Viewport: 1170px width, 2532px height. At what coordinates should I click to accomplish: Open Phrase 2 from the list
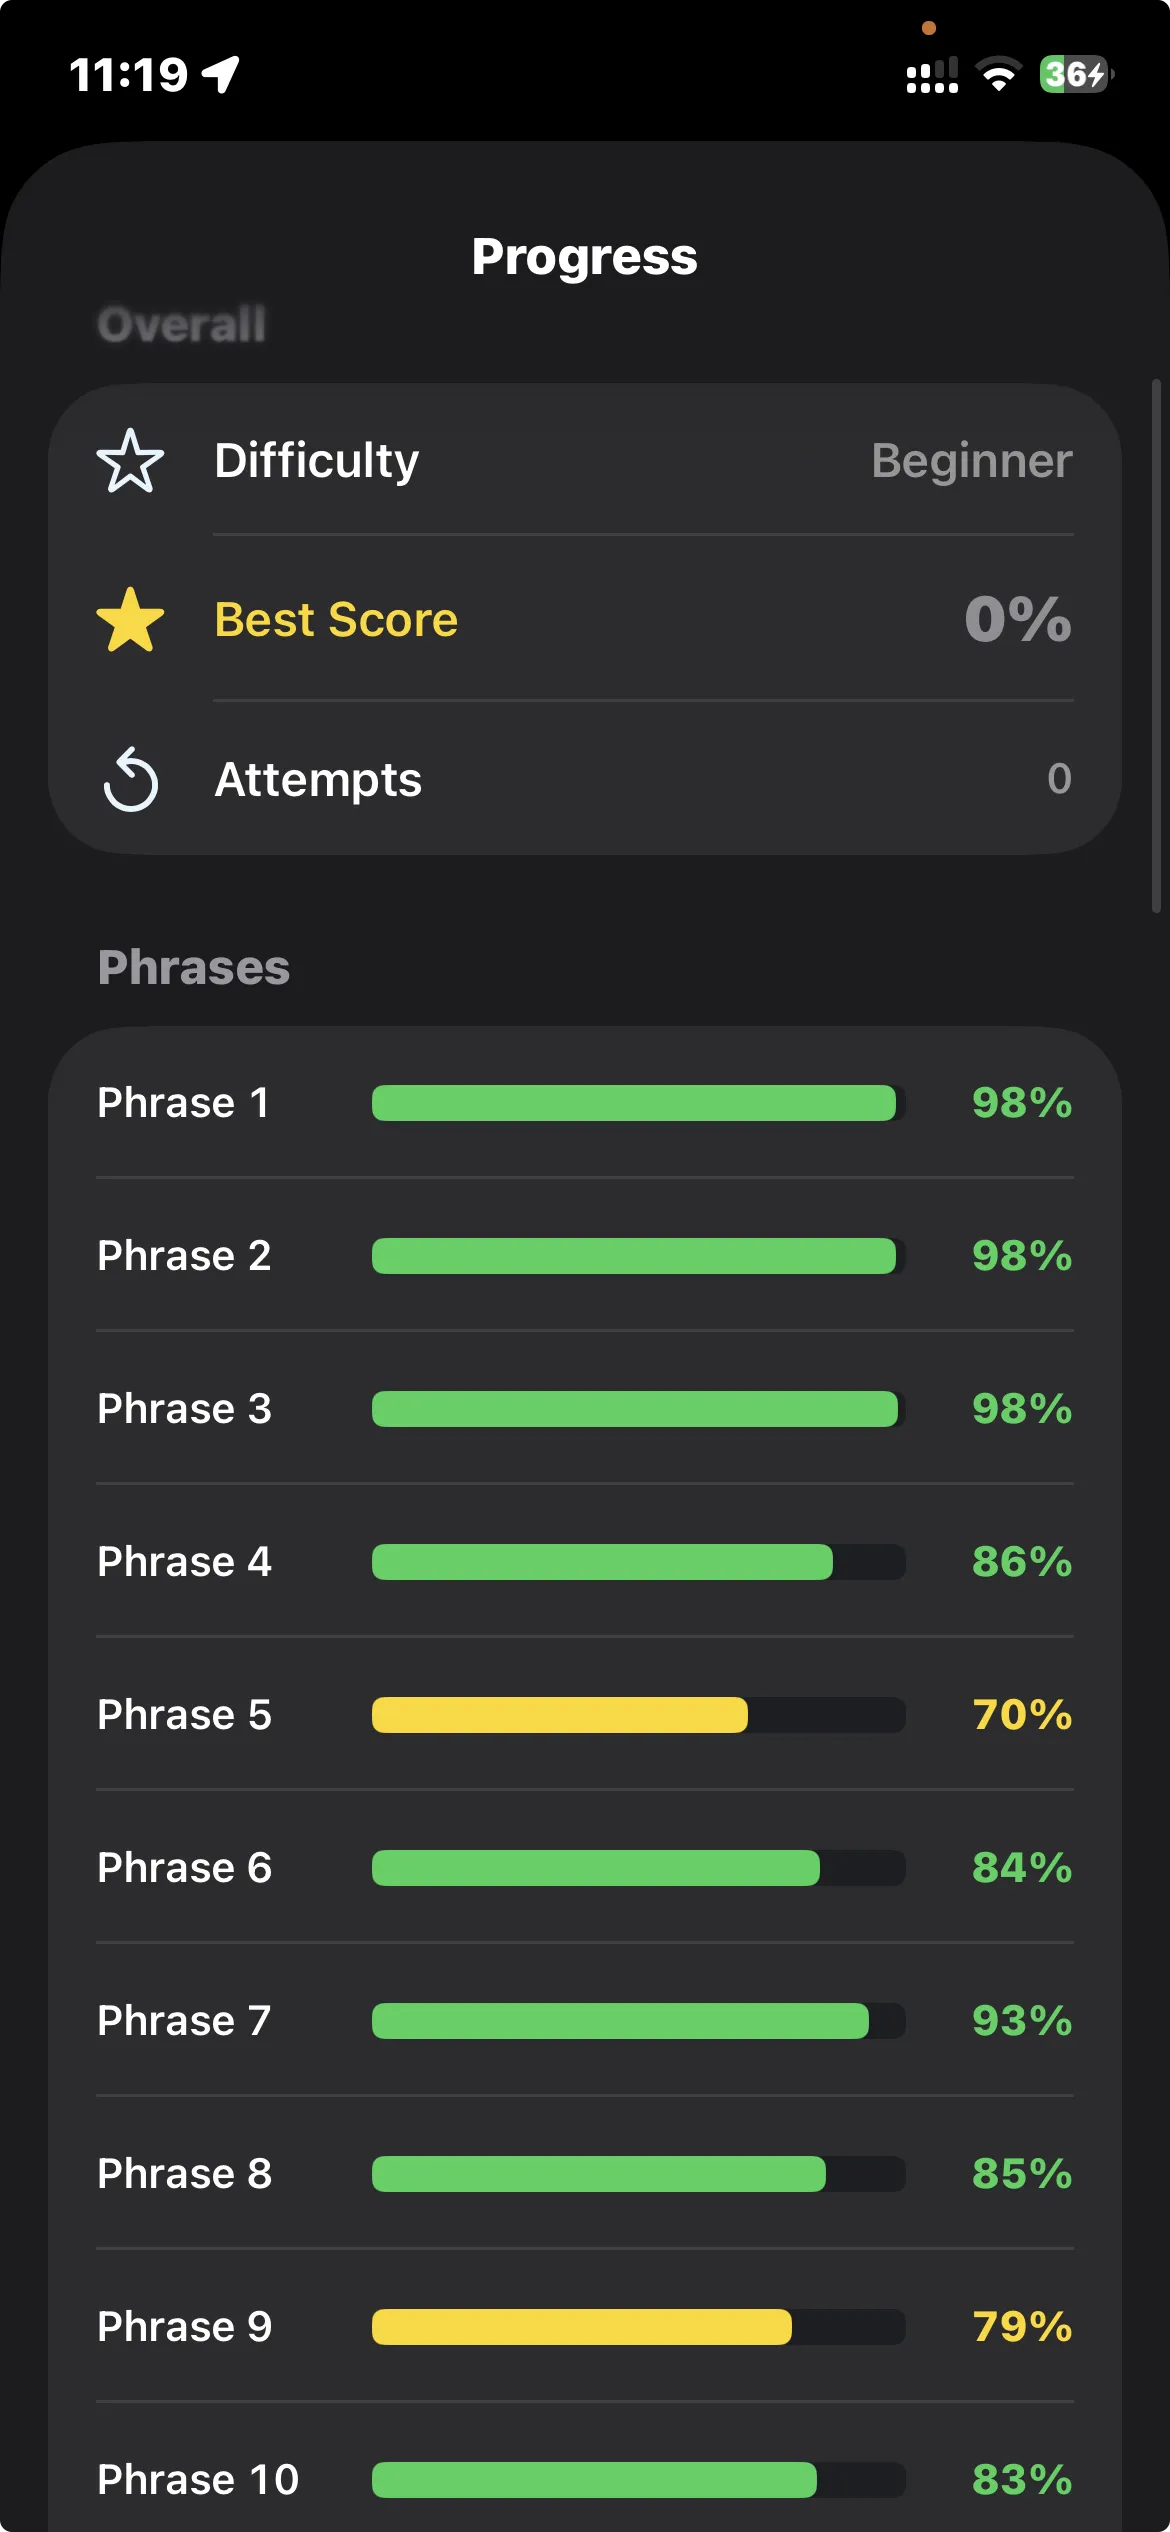tap(184, 1256)
